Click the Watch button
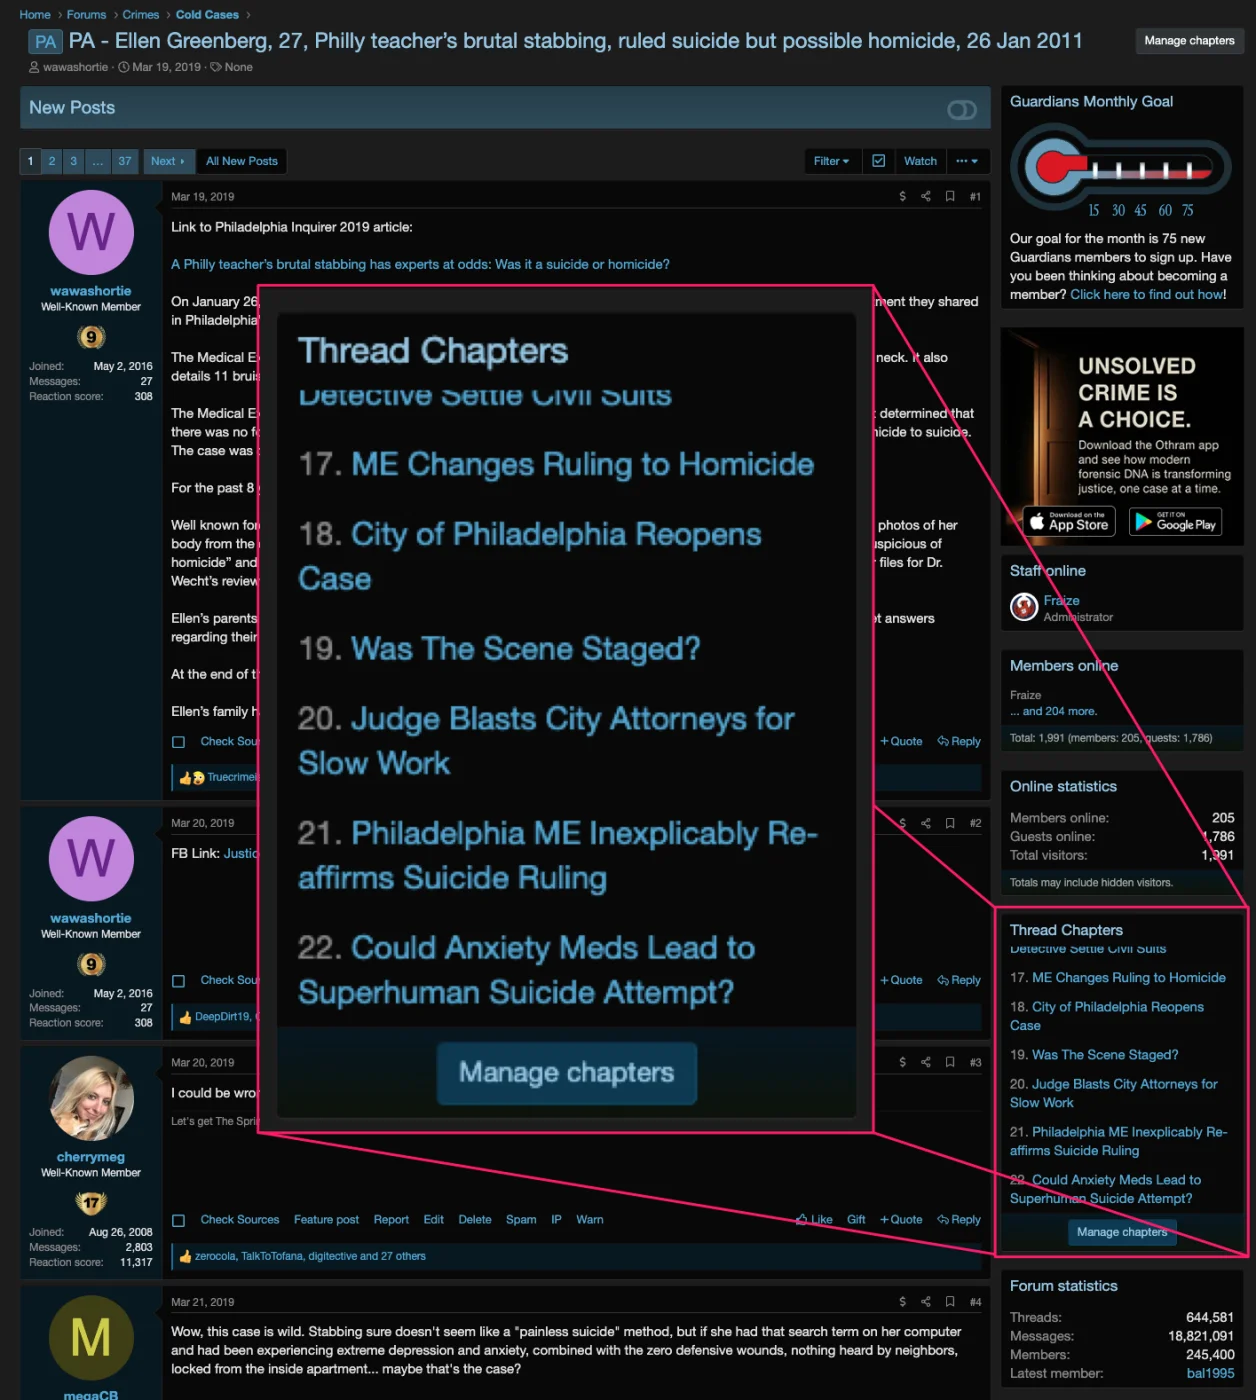Screen dimensions: 1256x1400 (920, 161)
